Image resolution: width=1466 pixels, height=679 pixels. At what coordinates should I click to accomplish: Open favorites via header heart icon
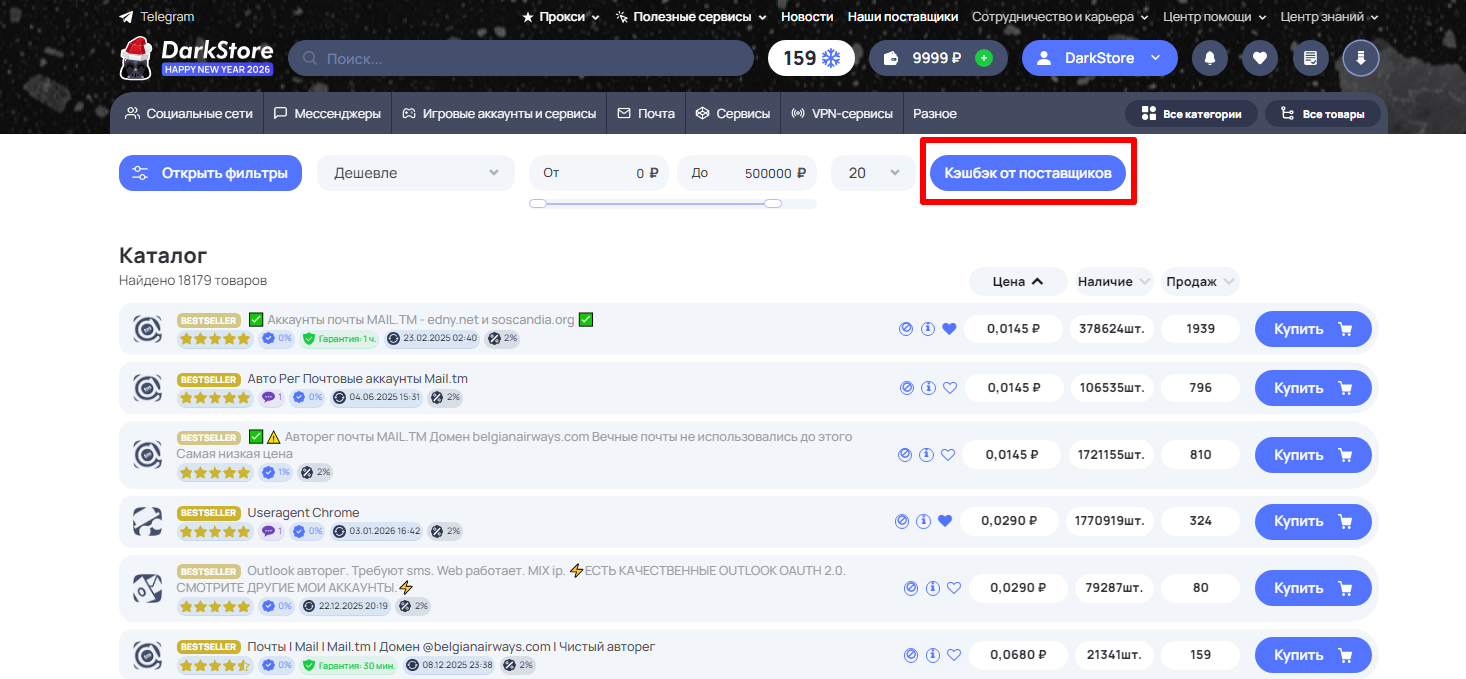point(1259,58)
